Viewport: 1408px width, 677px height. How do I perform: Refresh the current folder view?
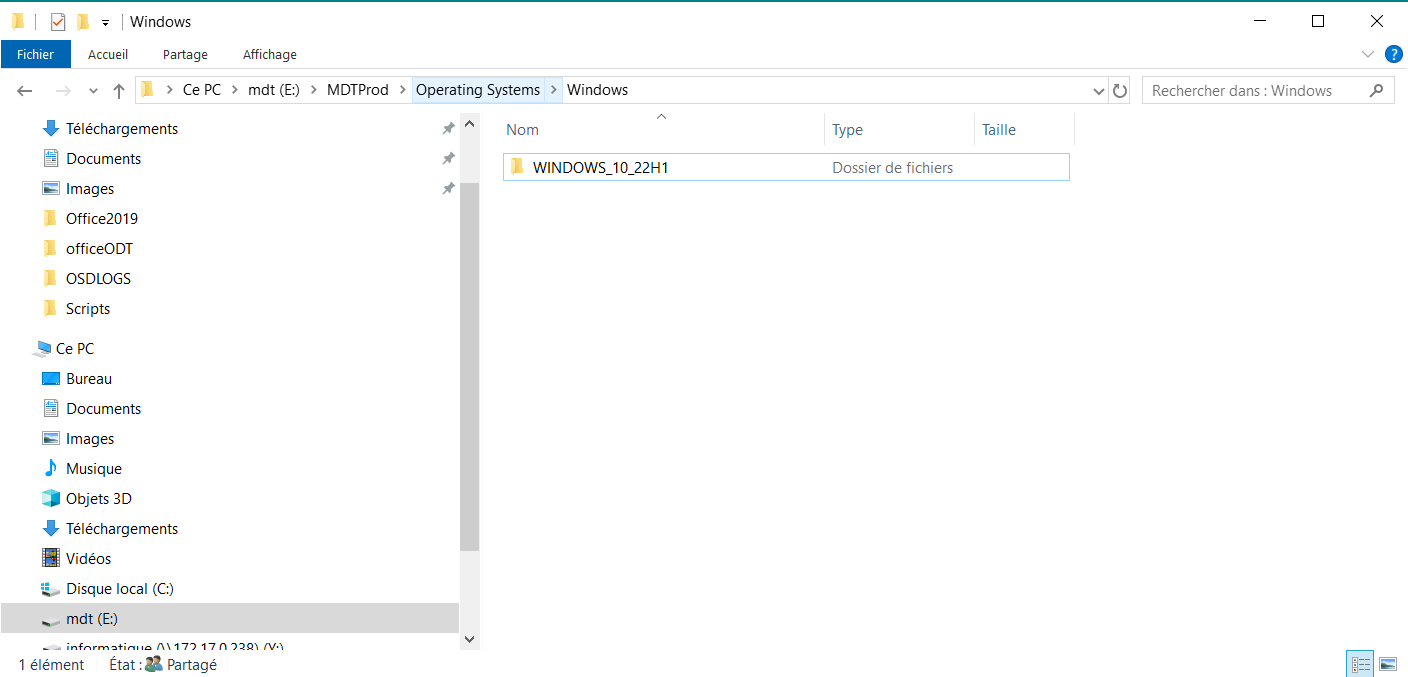click(x=1120, y=91)
